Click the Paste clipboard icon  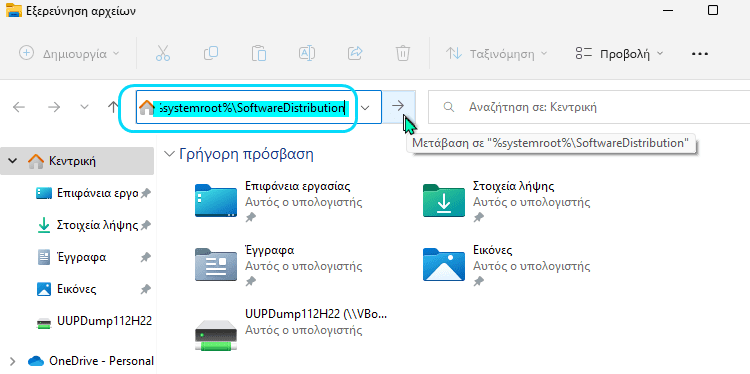(259, 53)
